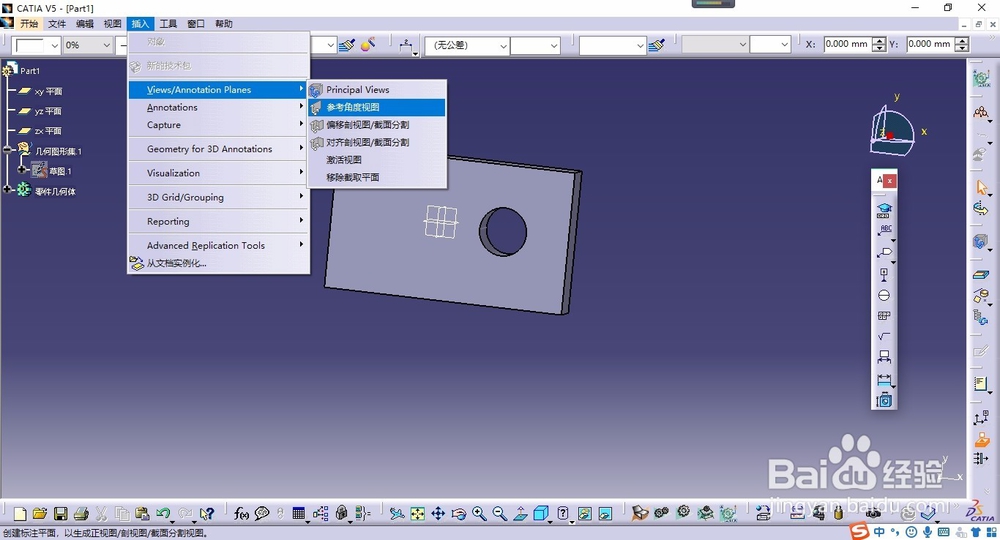Viewport: 1000px width, 540px height.
Task: Select the yz 平面 tree item
Action: coord(41,111)
